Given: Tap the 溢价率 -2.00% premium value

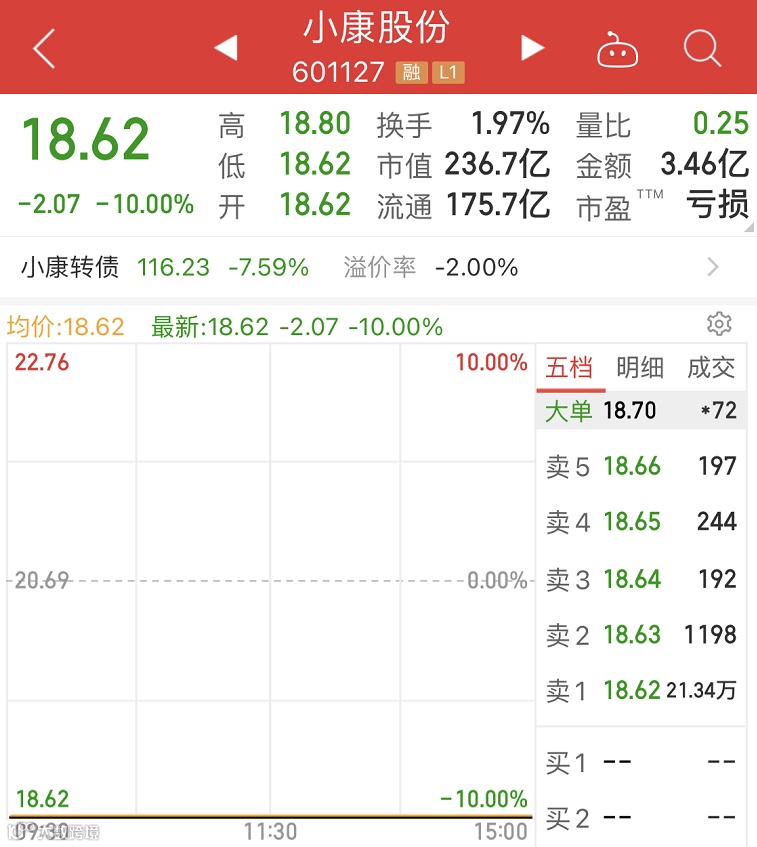Looking at the screenshot, I should pos(477,267).
